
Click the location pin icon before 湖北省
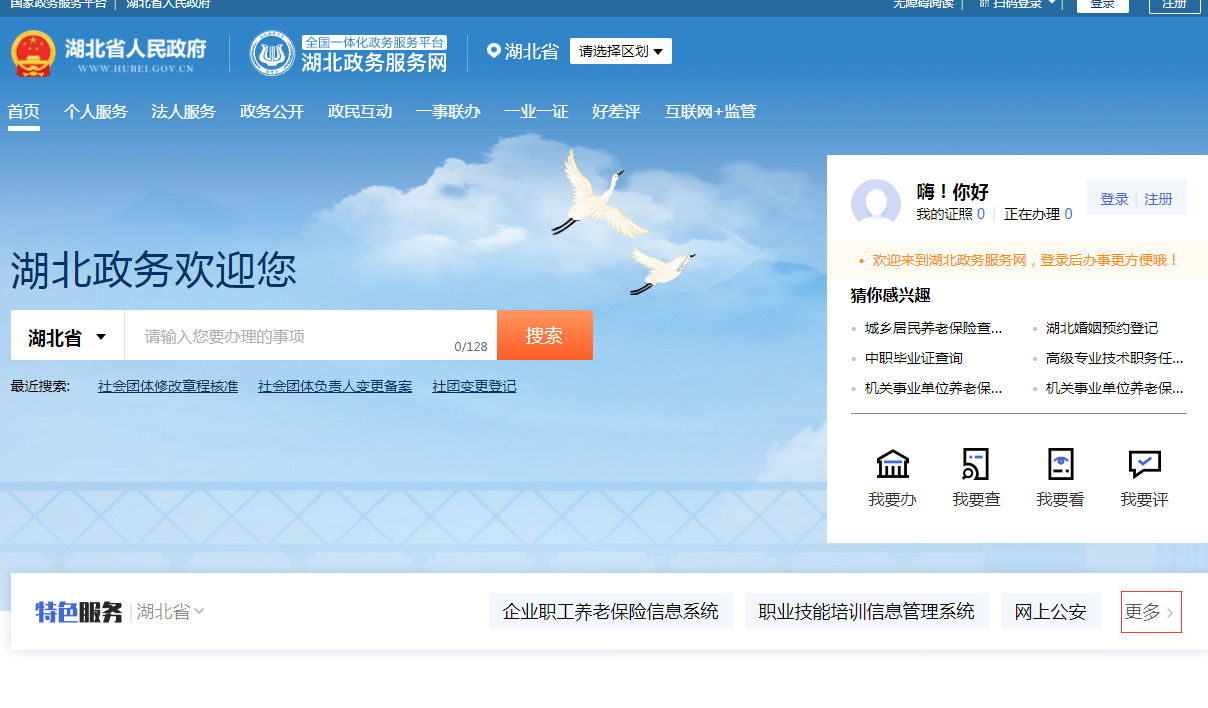click(492, 50)
